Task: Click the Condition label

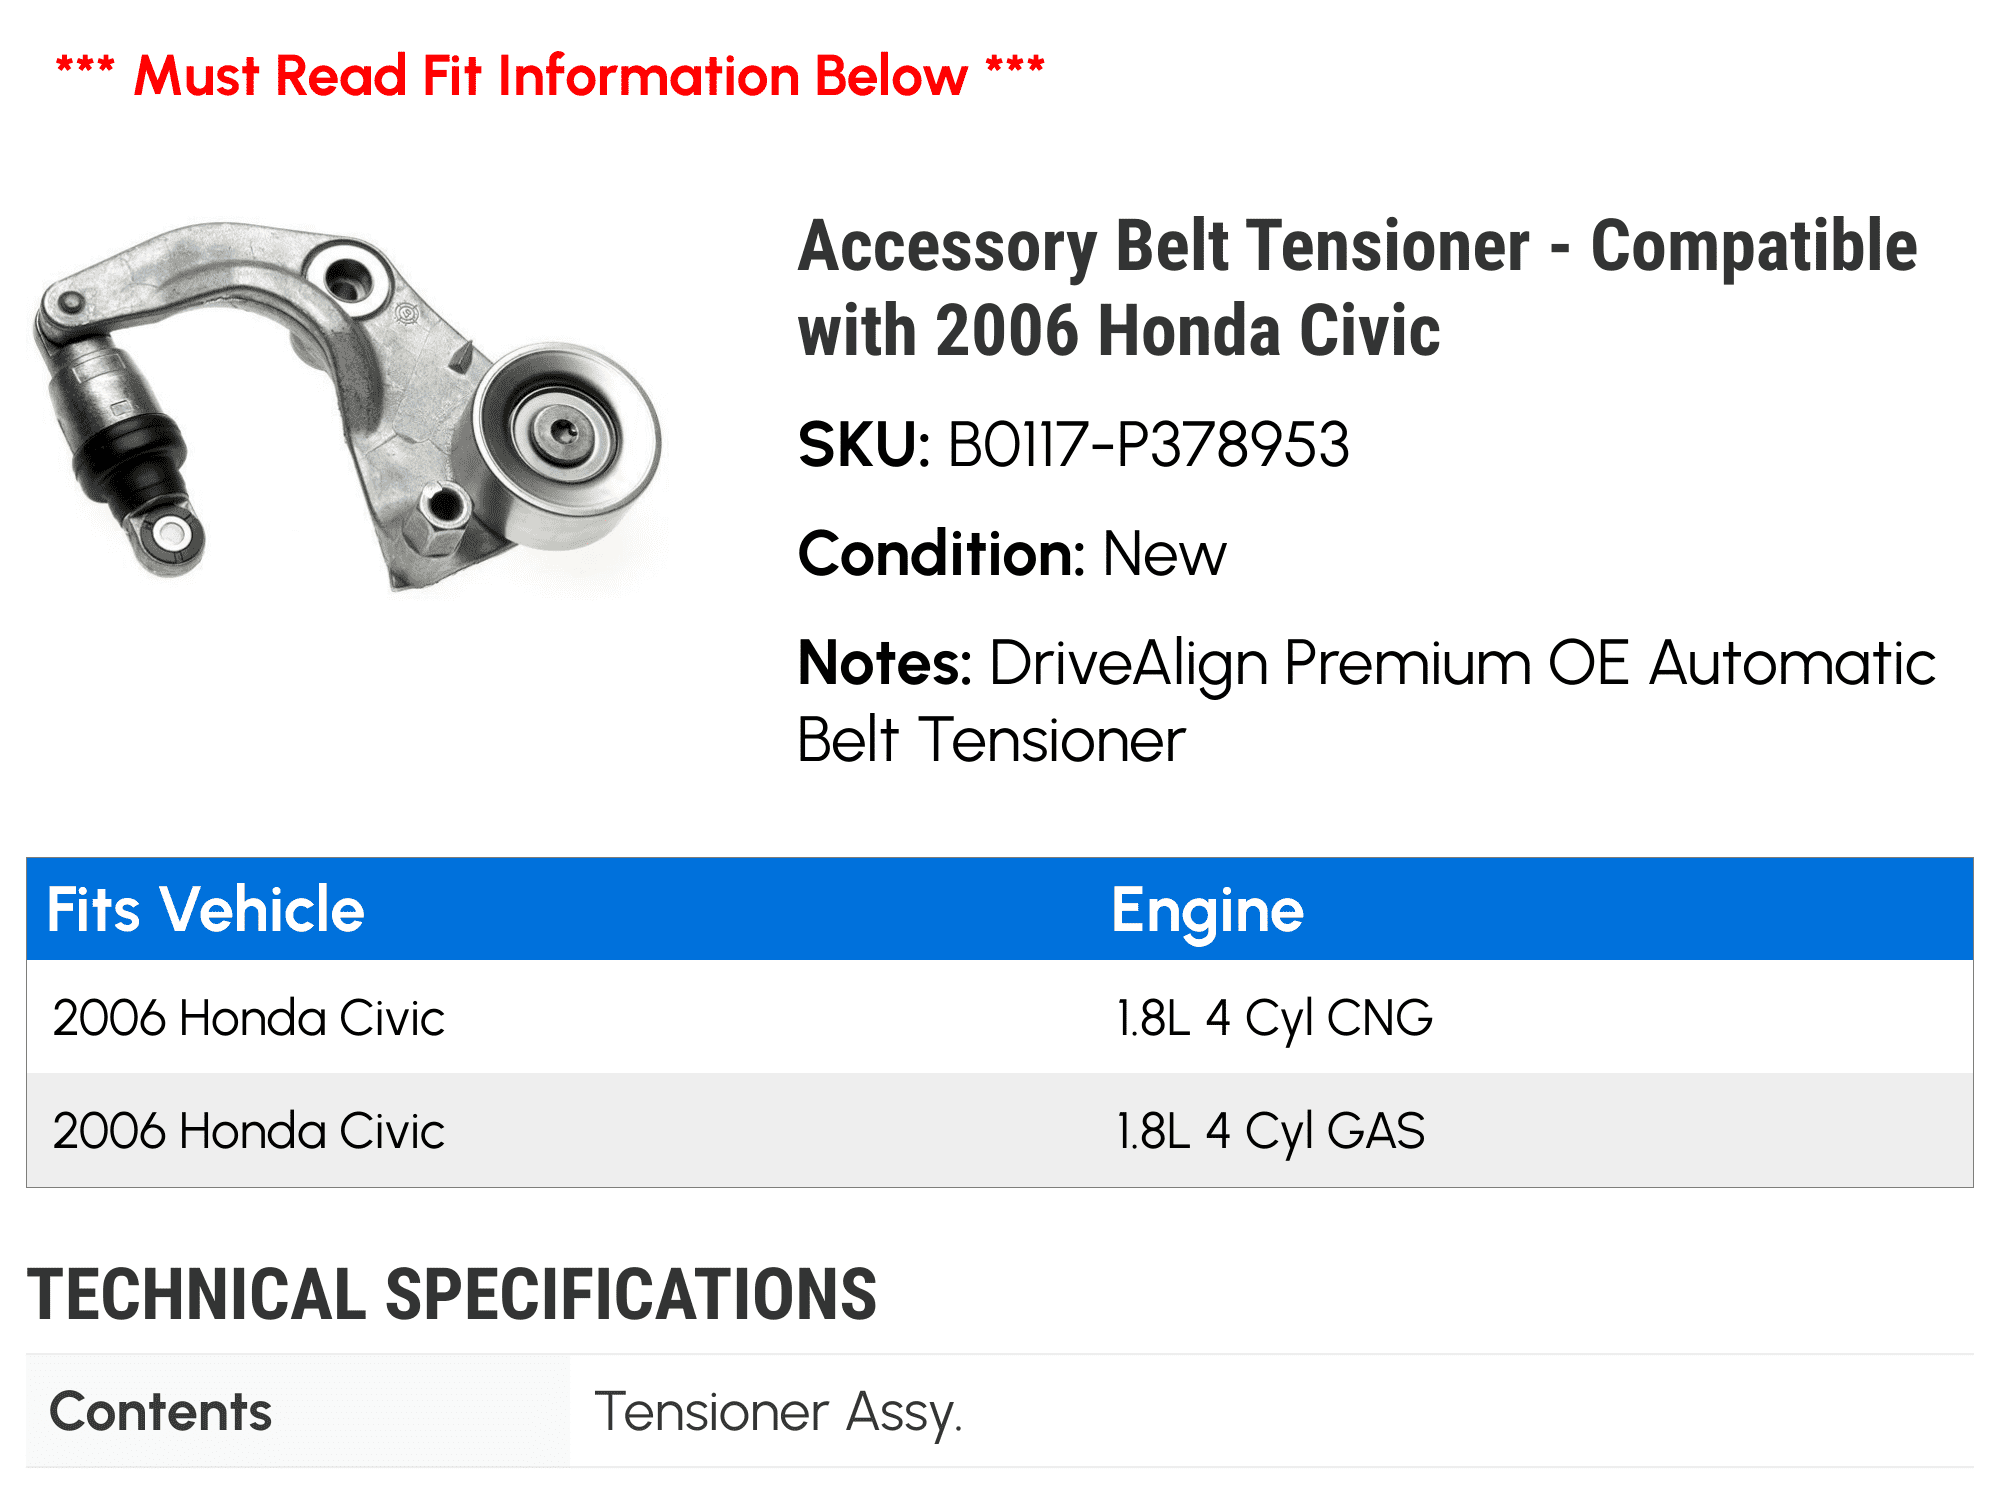Action: coord(941,554)
